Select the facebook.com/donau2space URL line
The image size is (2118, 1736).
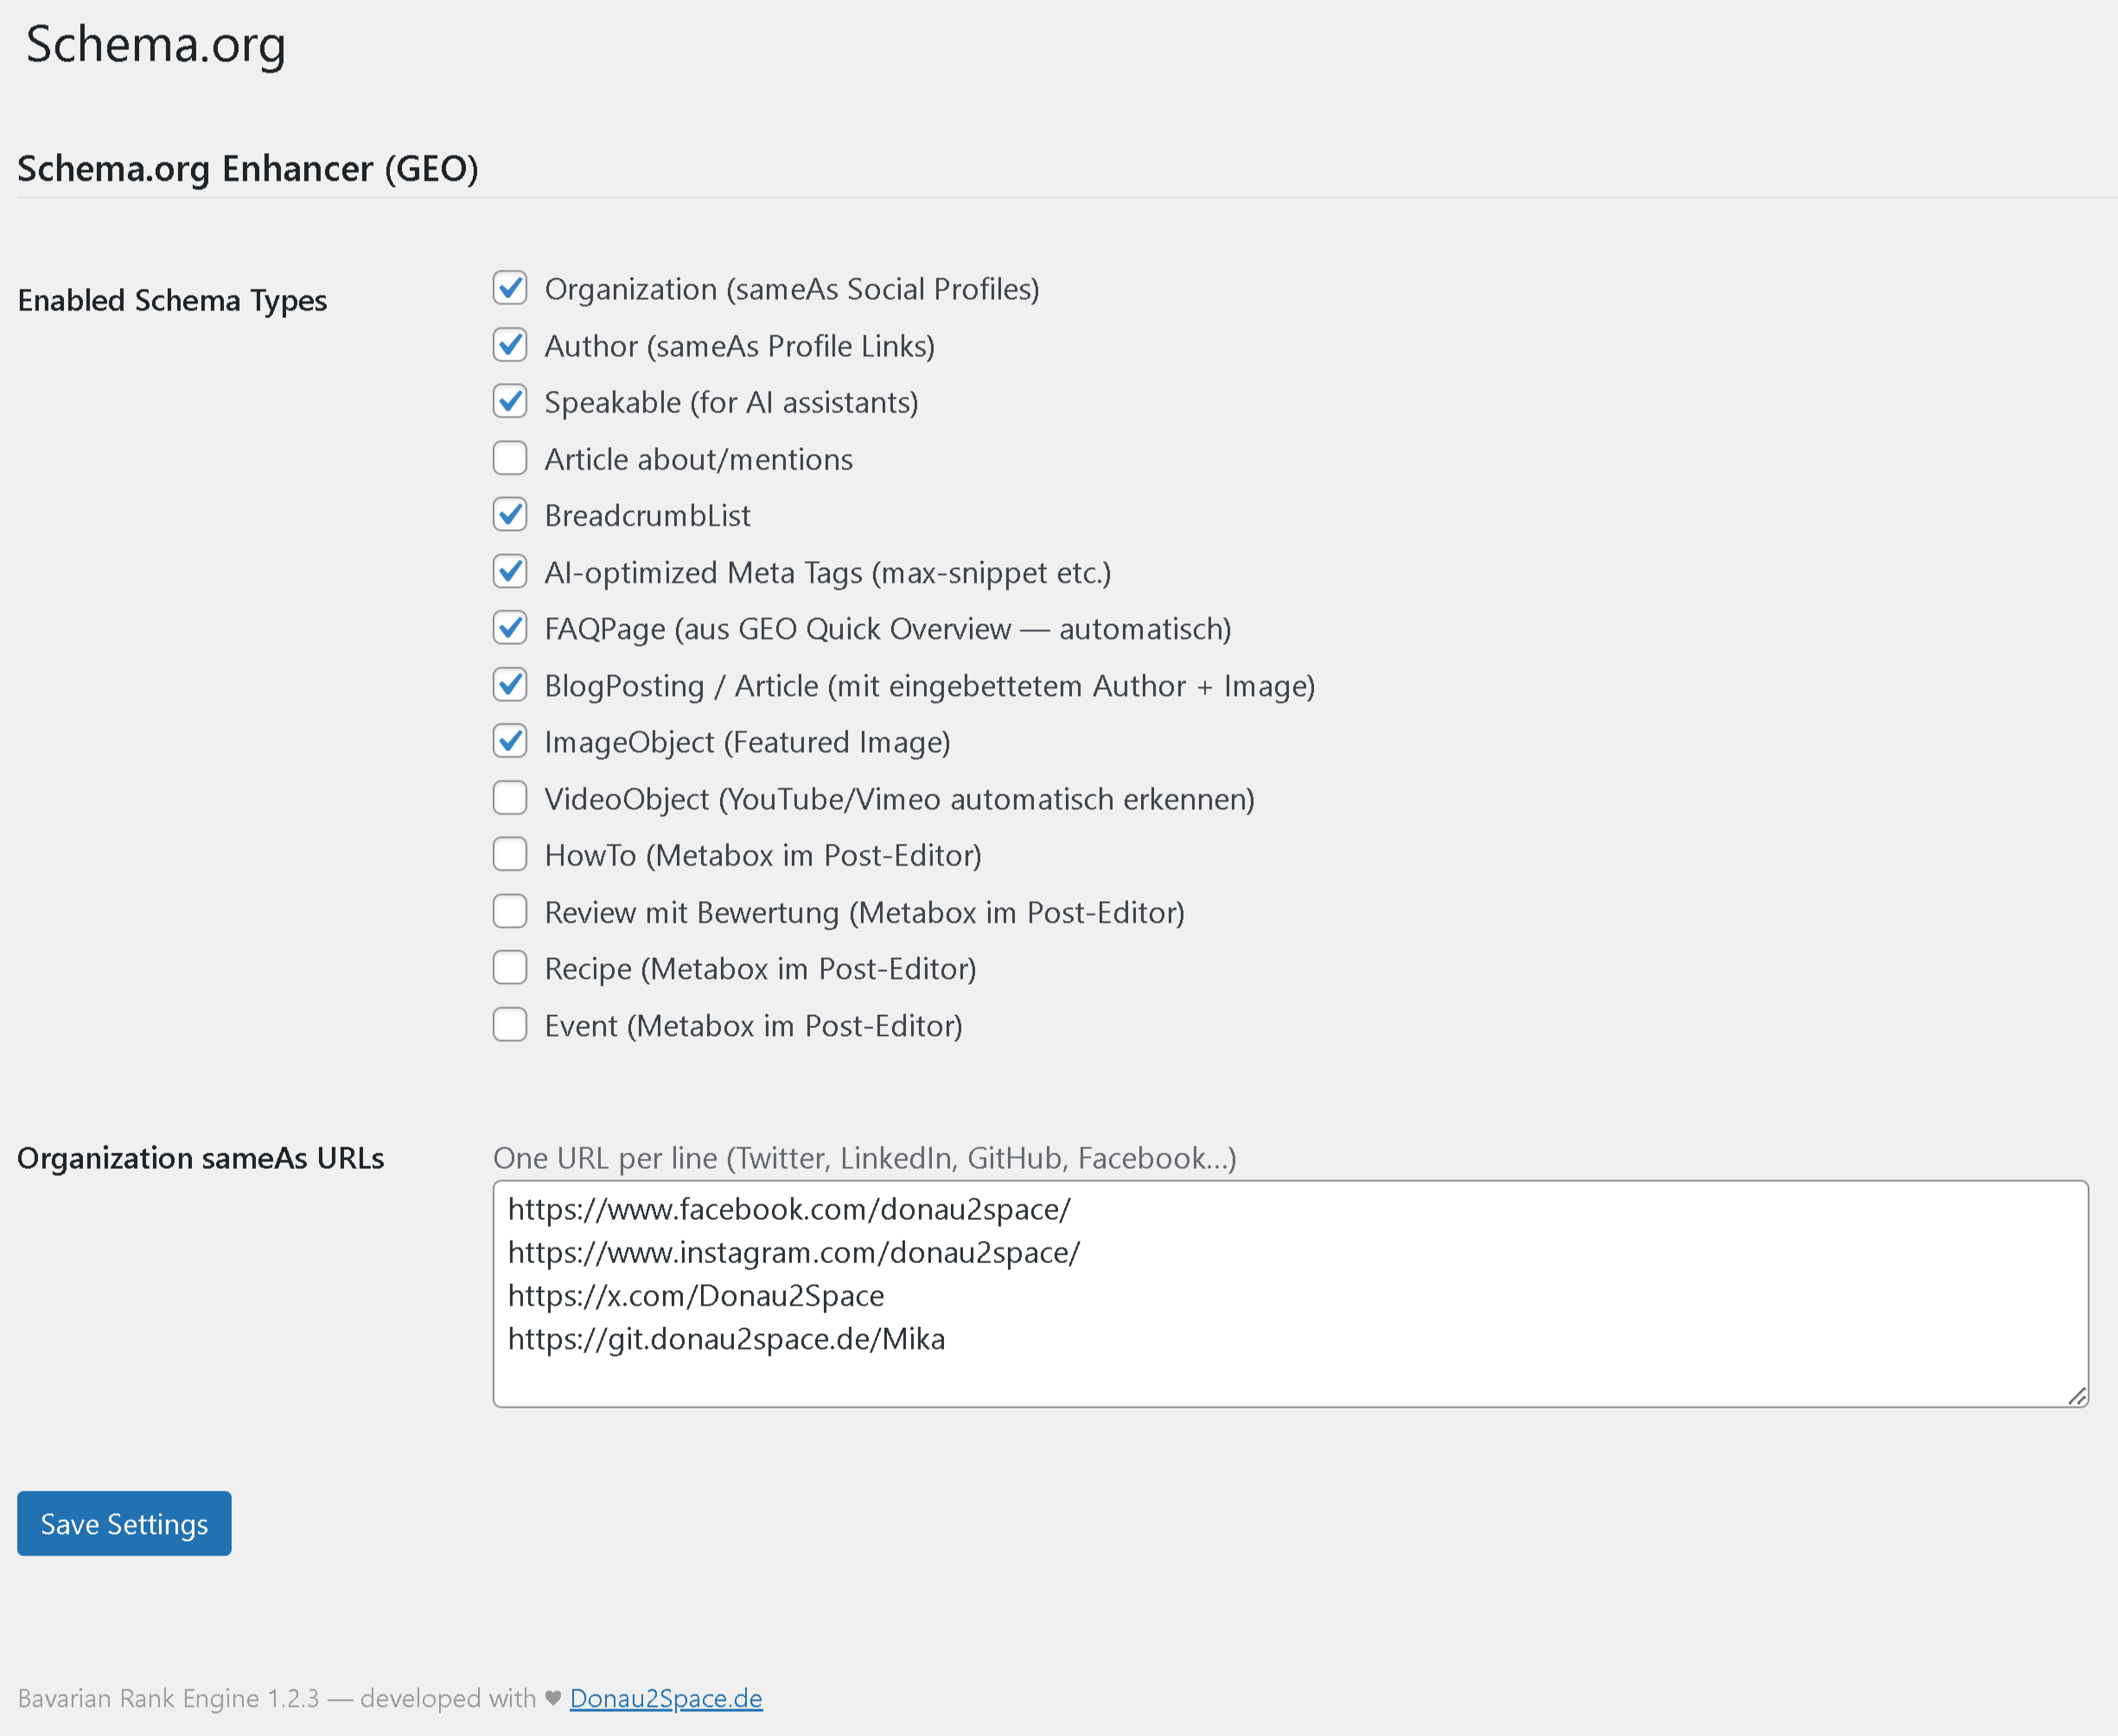(x=790, y=1209)
